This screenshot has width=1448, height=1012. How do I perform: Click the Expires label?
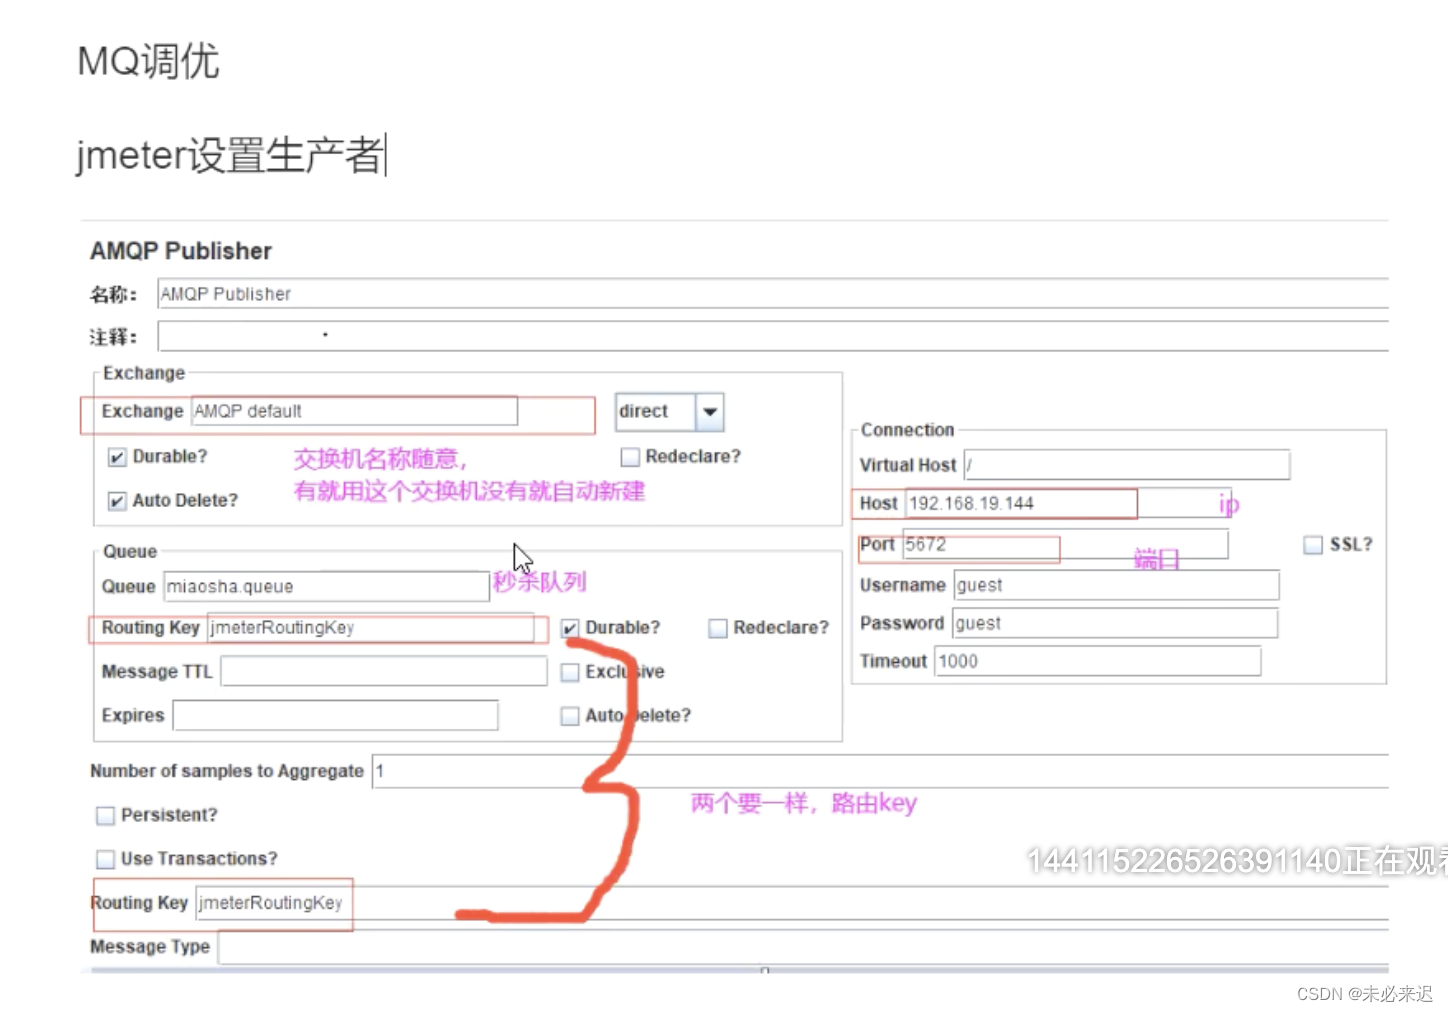[x=133, y=716]
